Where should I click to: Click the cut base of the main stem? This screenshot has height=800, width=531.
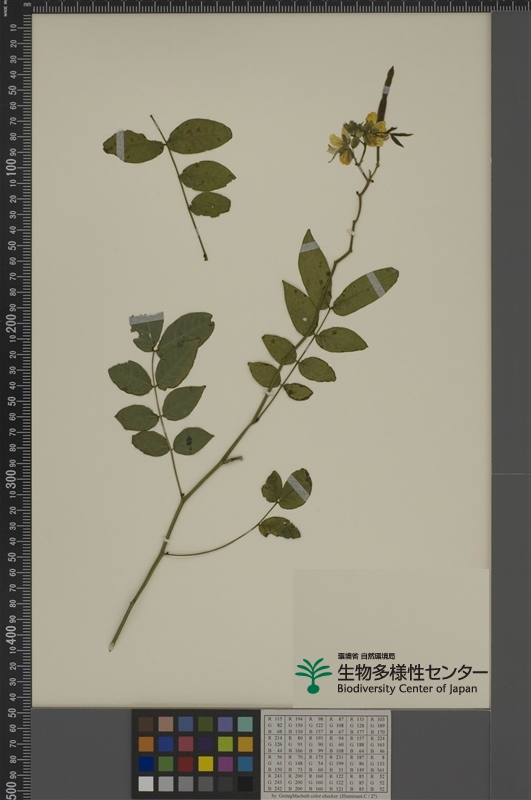[112, 646]
